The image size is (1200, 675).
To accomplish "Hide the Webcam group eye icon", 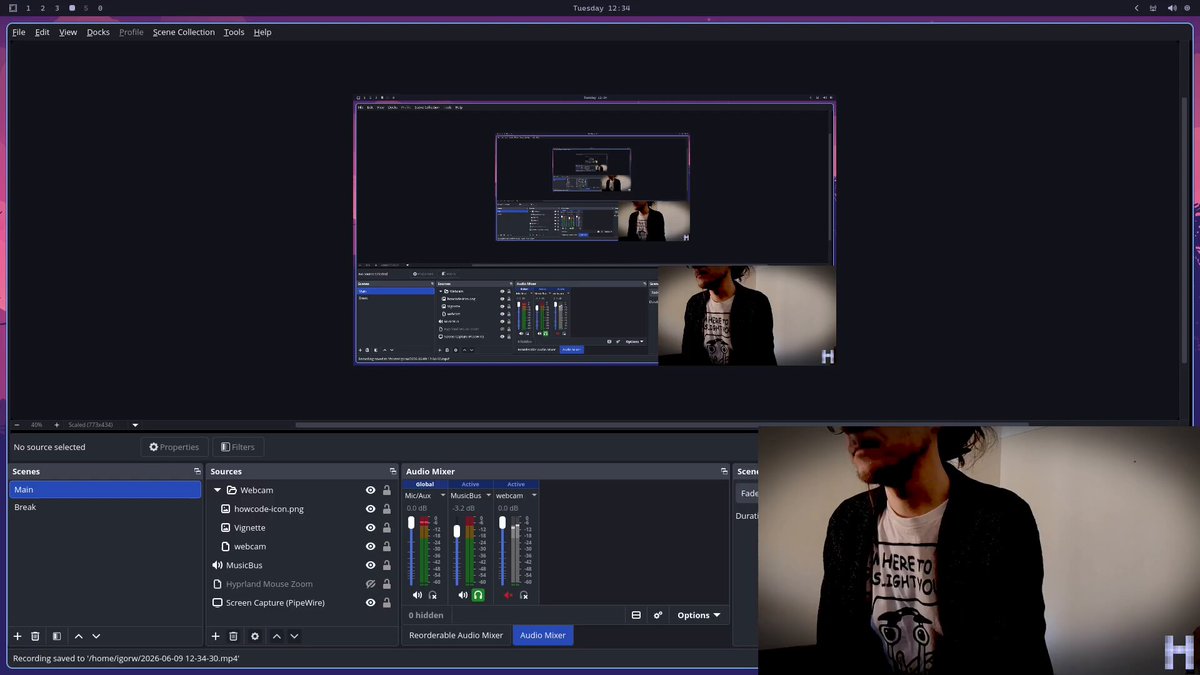I will [370, 490].
